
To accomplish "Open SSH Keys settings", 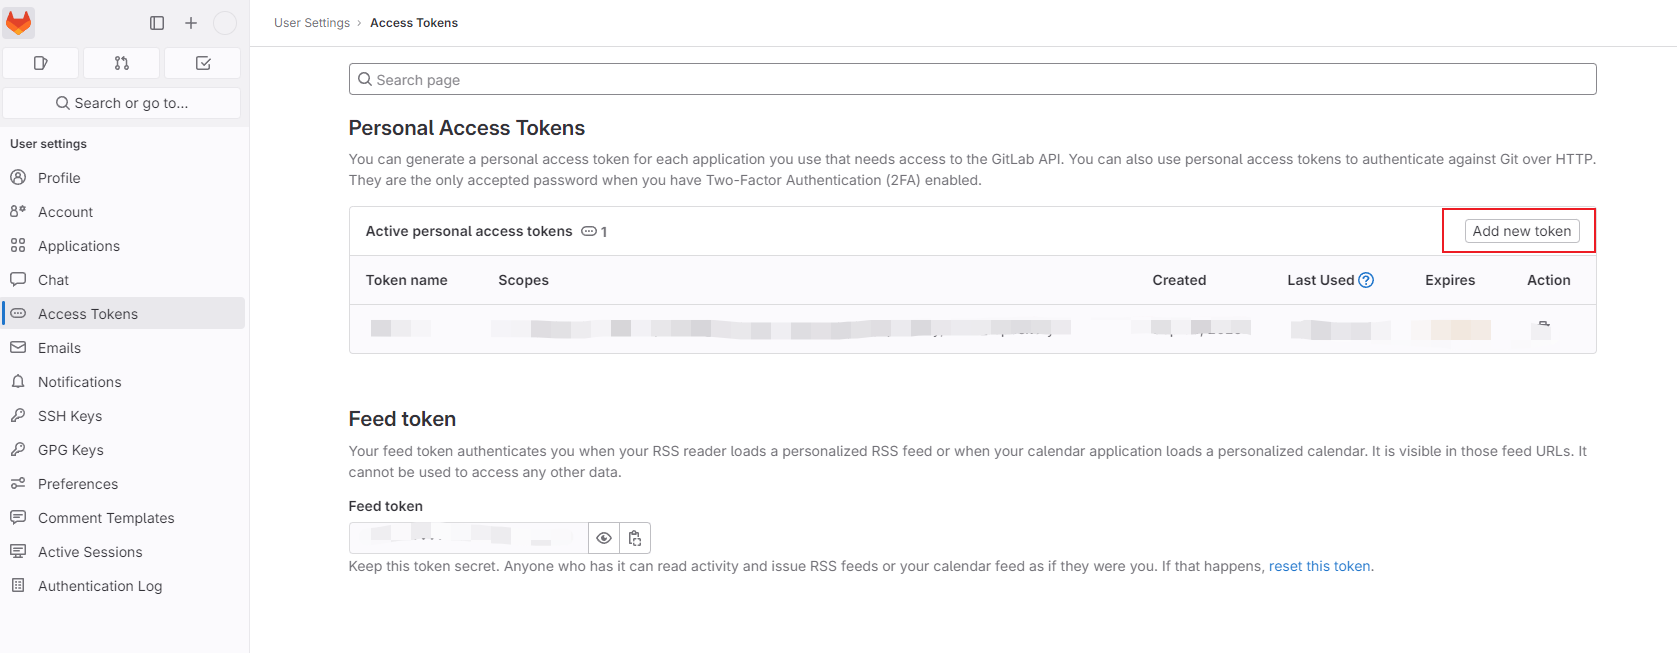I will click(x=69, y=415).
